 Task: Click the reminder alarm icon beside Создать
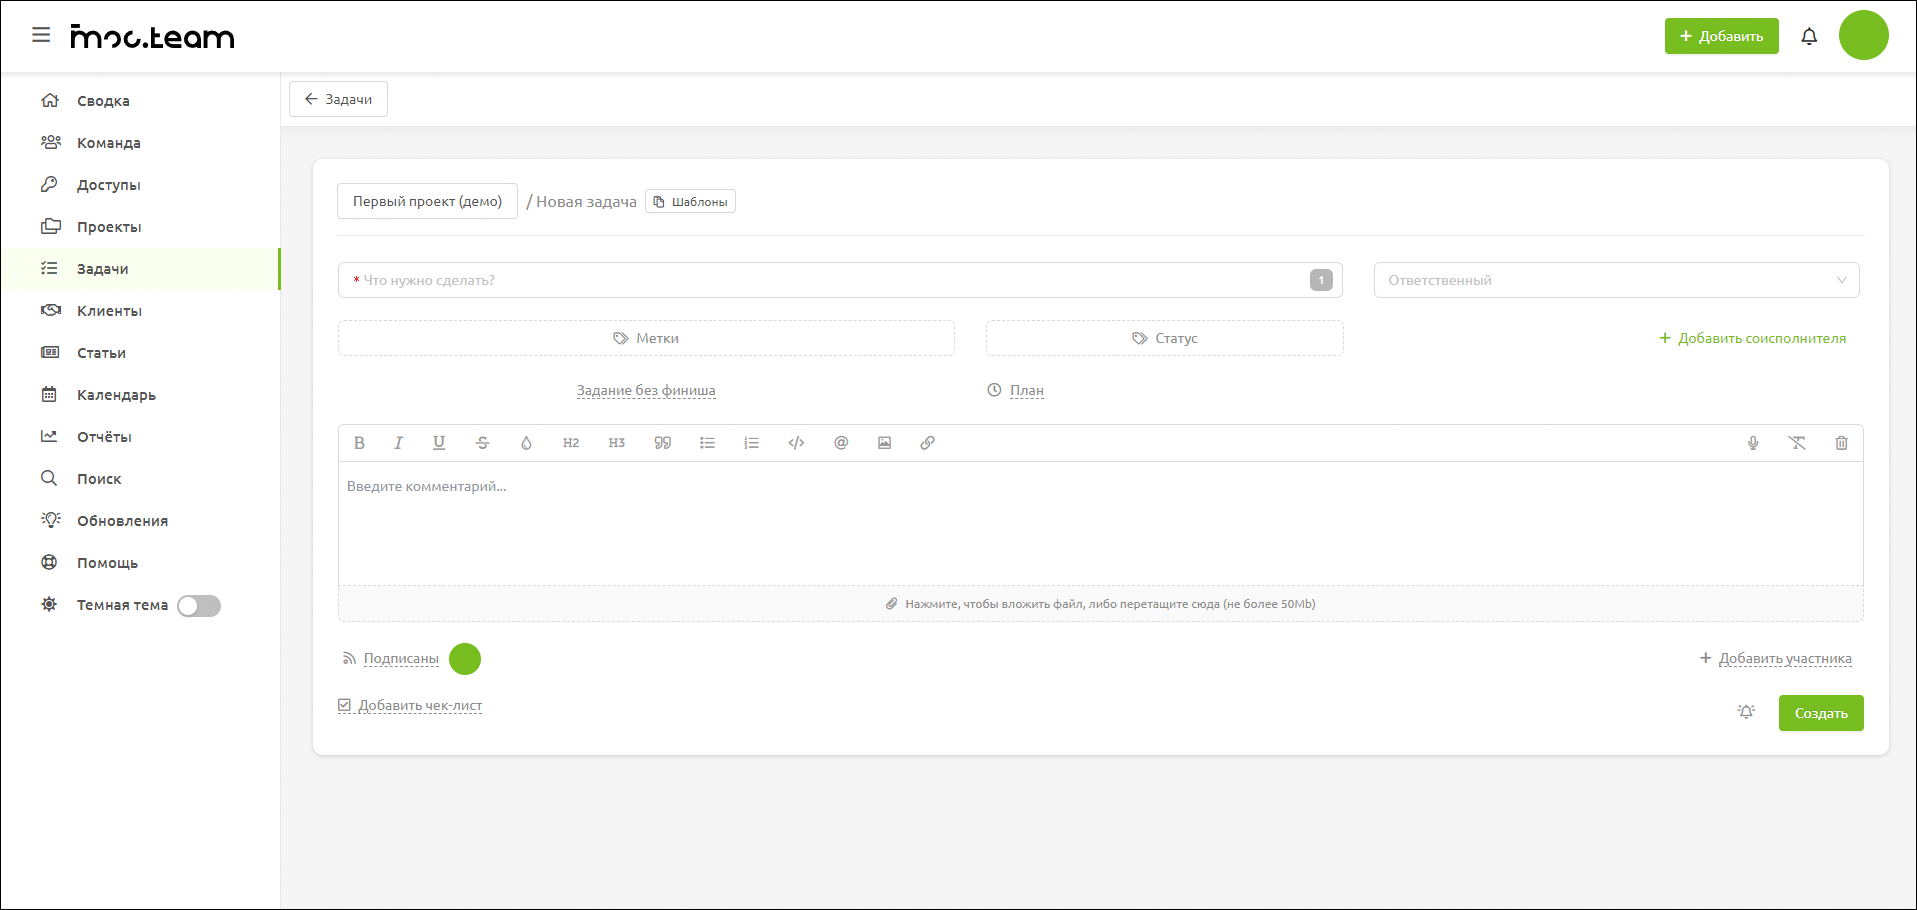pos(1746,713)
